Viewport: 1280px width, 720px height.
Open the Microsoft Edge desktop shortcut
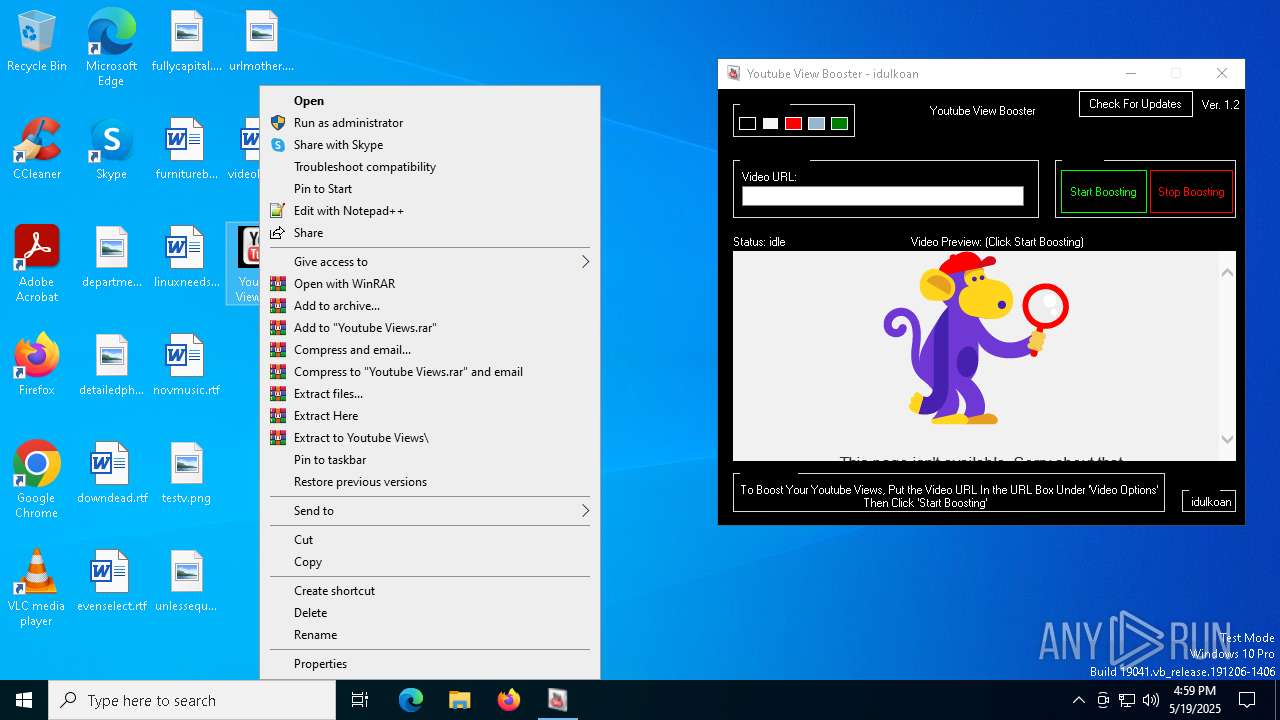(x=111, y=48)
